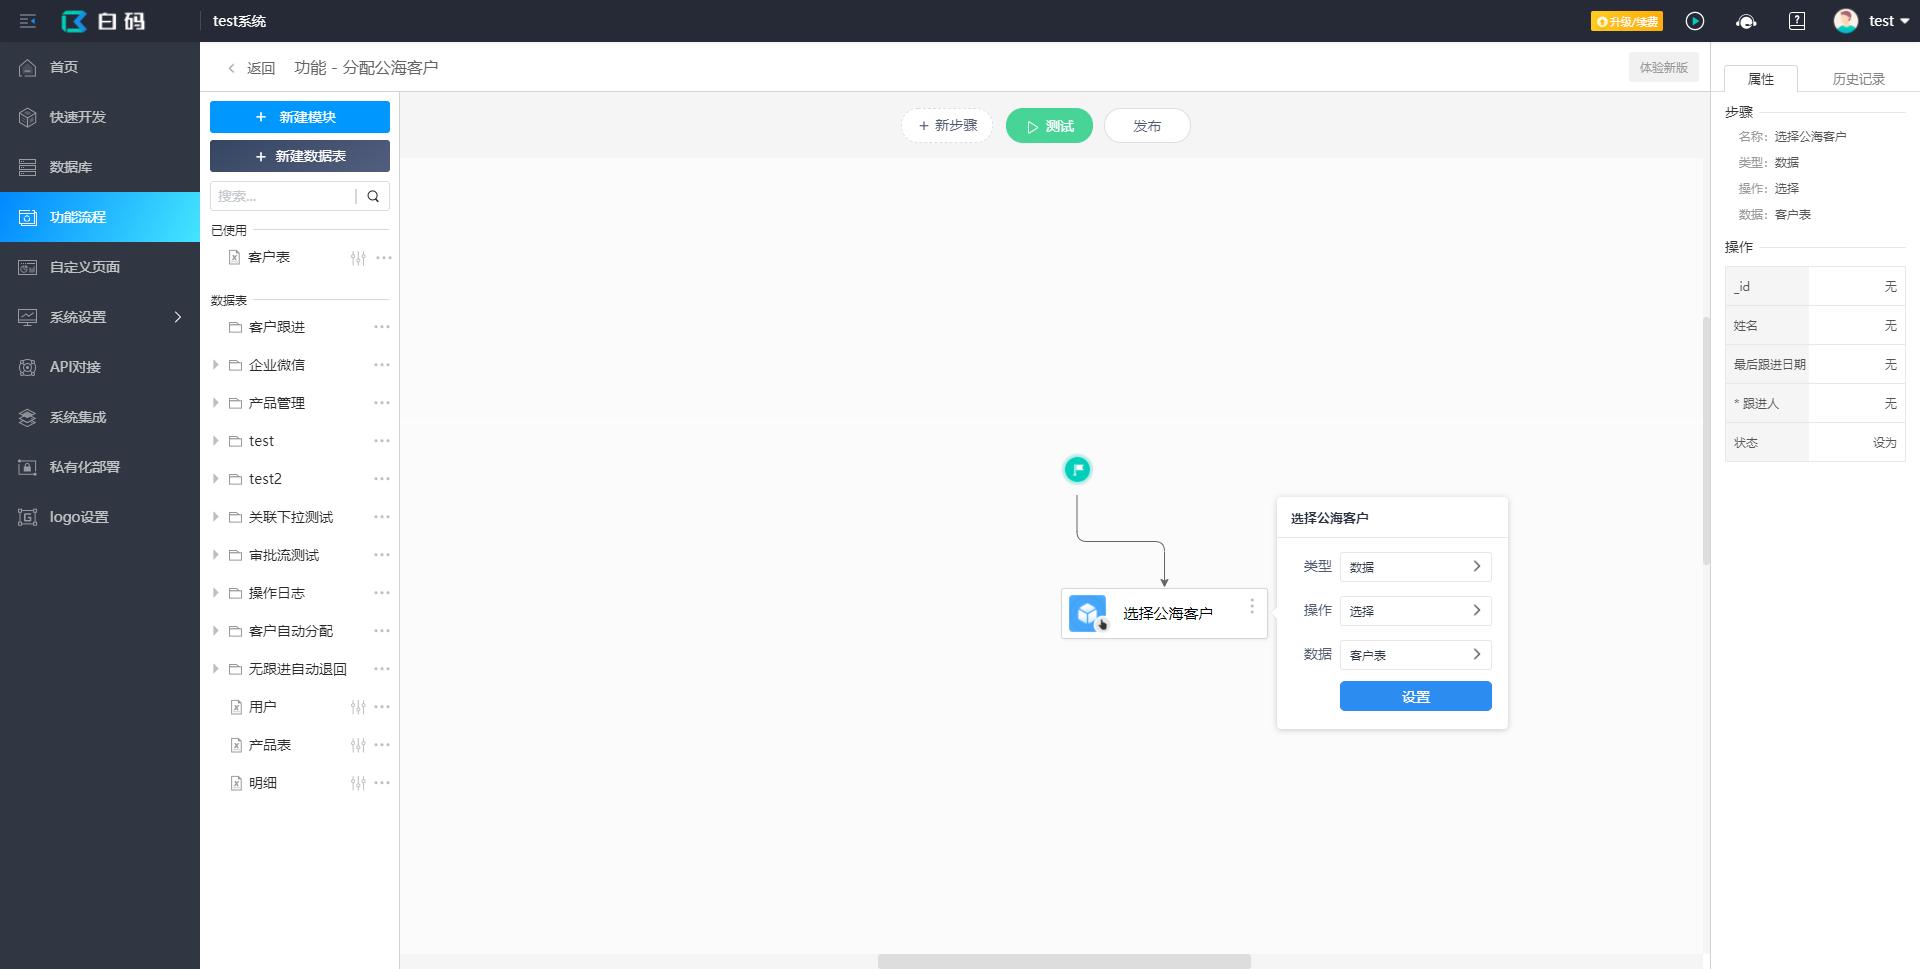This screenshot has height=969, width=1920.
Task: Click the search magnifier icon
Action: point(373,196)
